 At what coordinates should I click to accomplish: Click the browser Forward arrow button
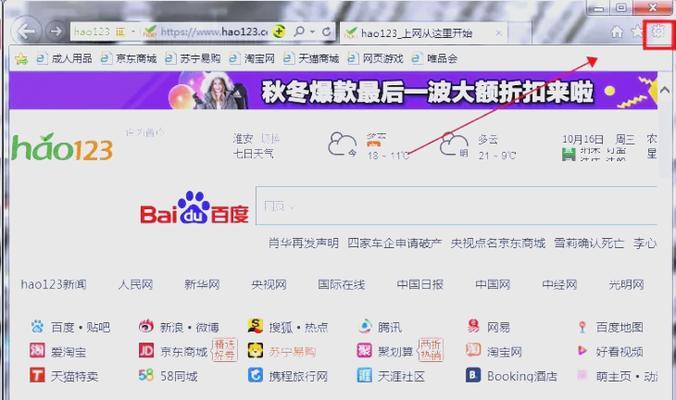coord(56,31)
